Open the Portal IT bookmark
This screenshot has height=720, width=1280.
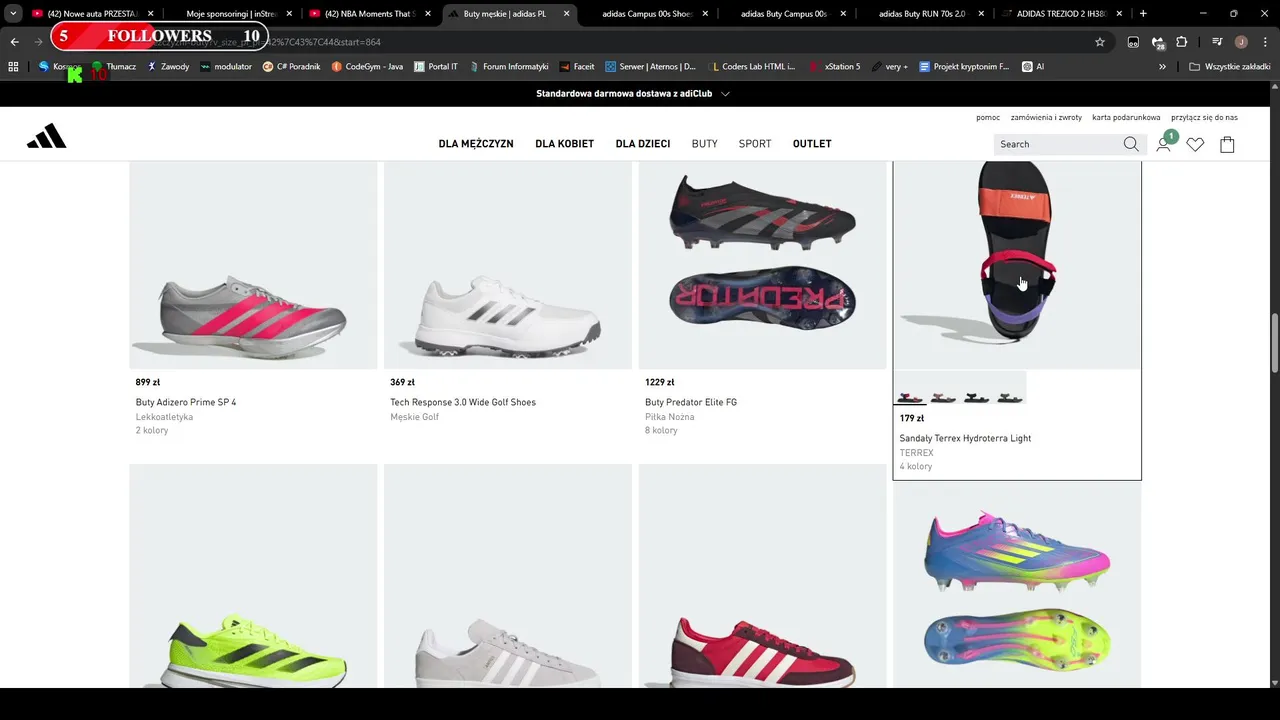pyautogui.click(x=435, y=66)
